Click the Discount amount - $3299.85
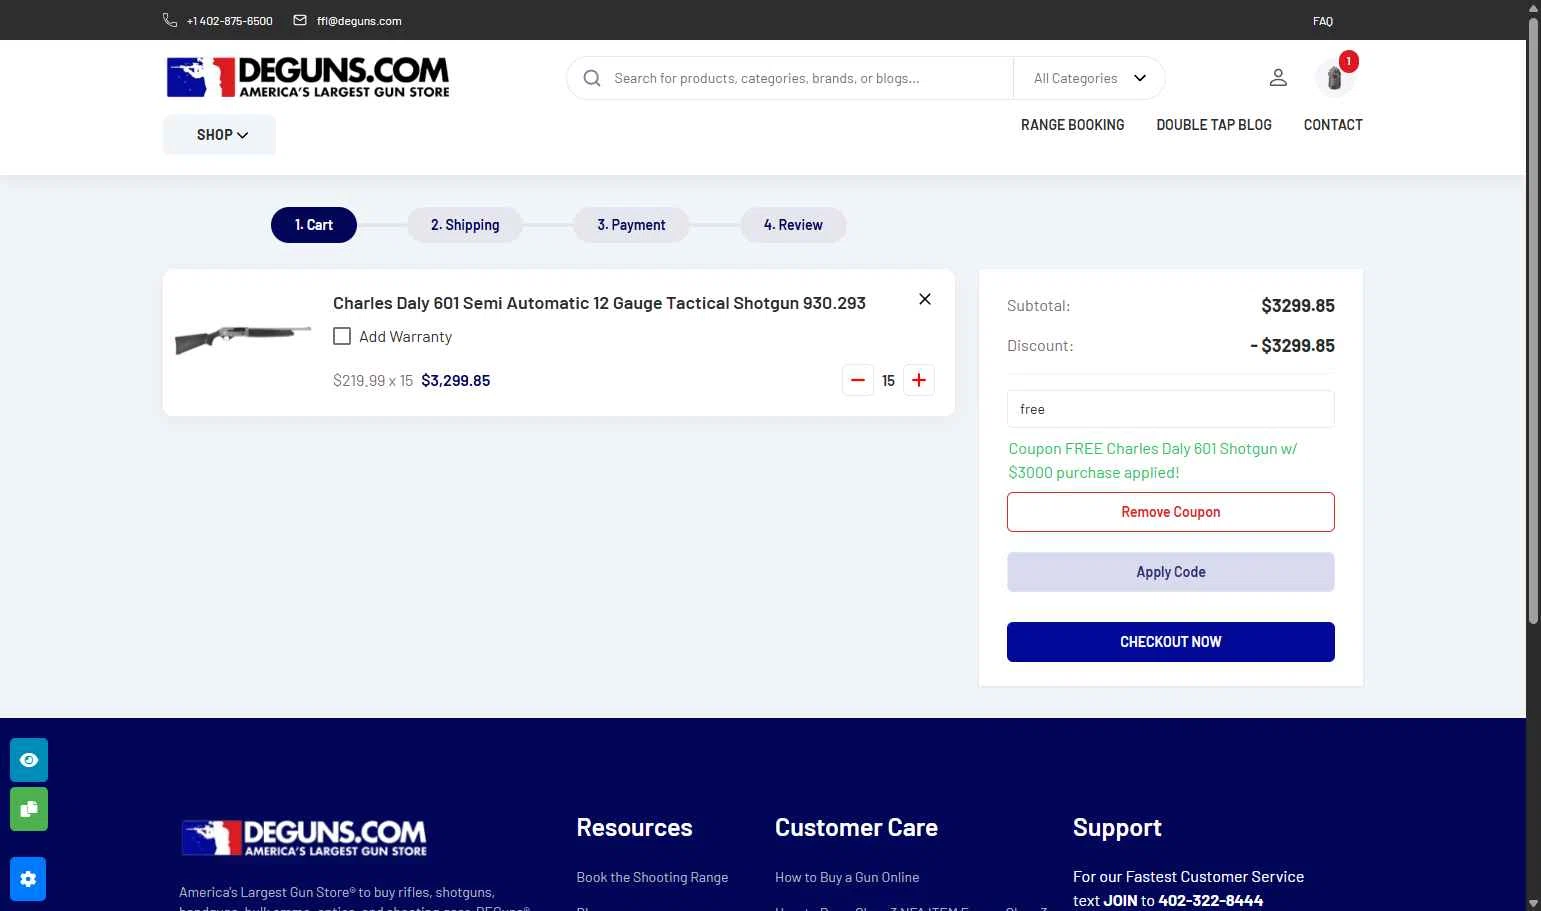Image resolution: width=1541 pixels, height=911 pixels. (x=1292, y=346)
